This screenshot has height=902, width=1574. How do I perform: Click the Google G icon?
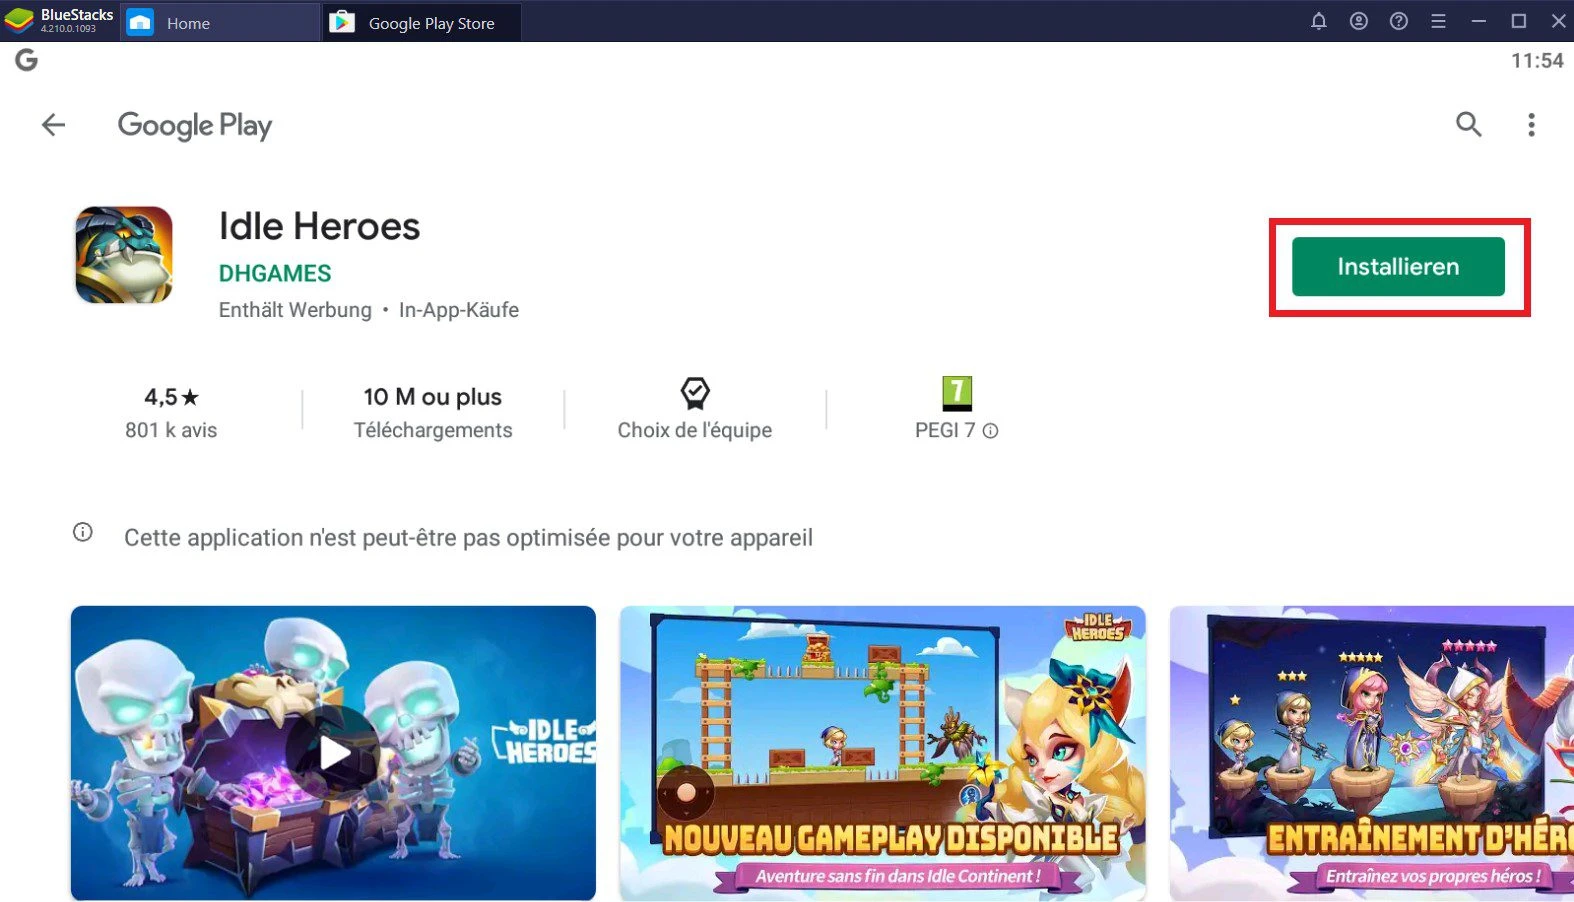coord(27,60)
